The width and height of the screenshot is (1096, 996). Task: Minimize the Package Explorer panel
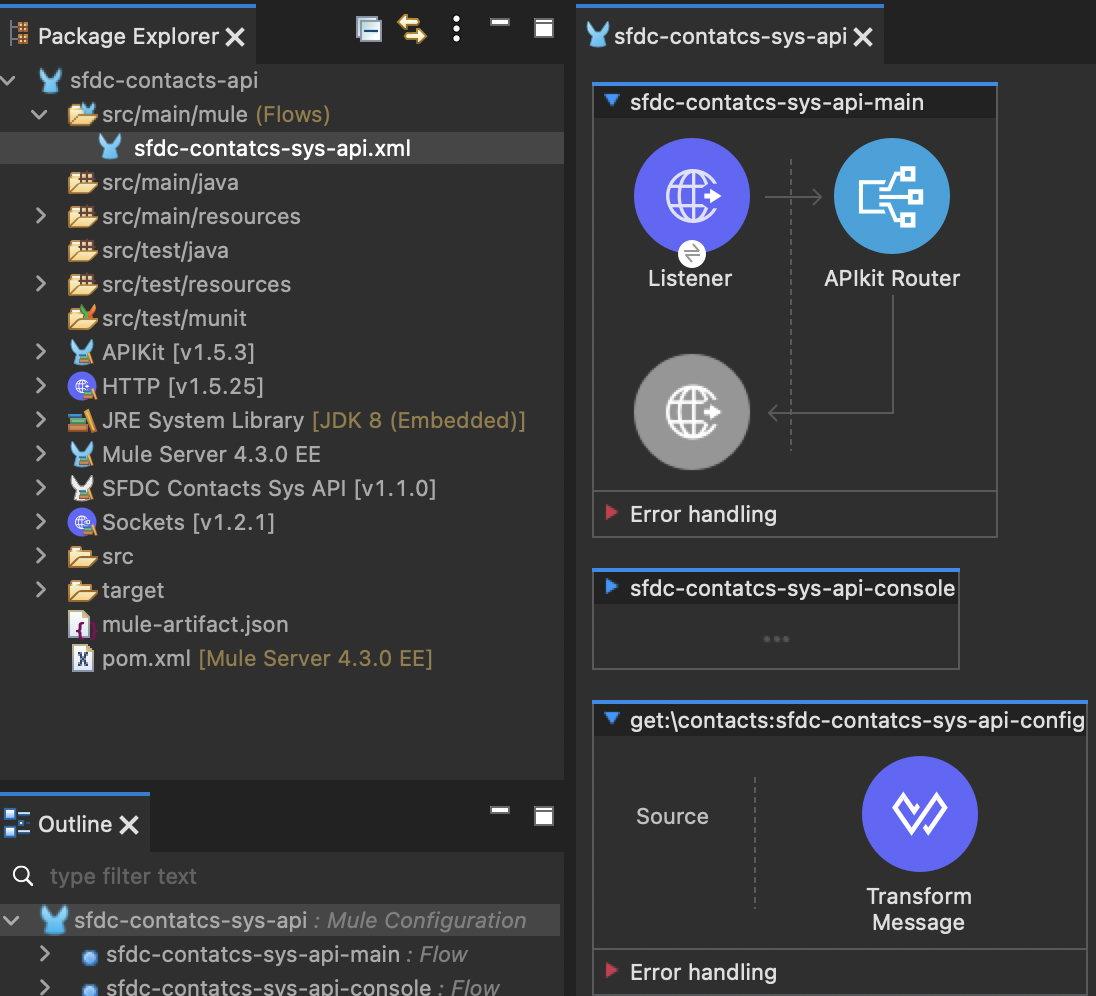[x=500, y=23]
